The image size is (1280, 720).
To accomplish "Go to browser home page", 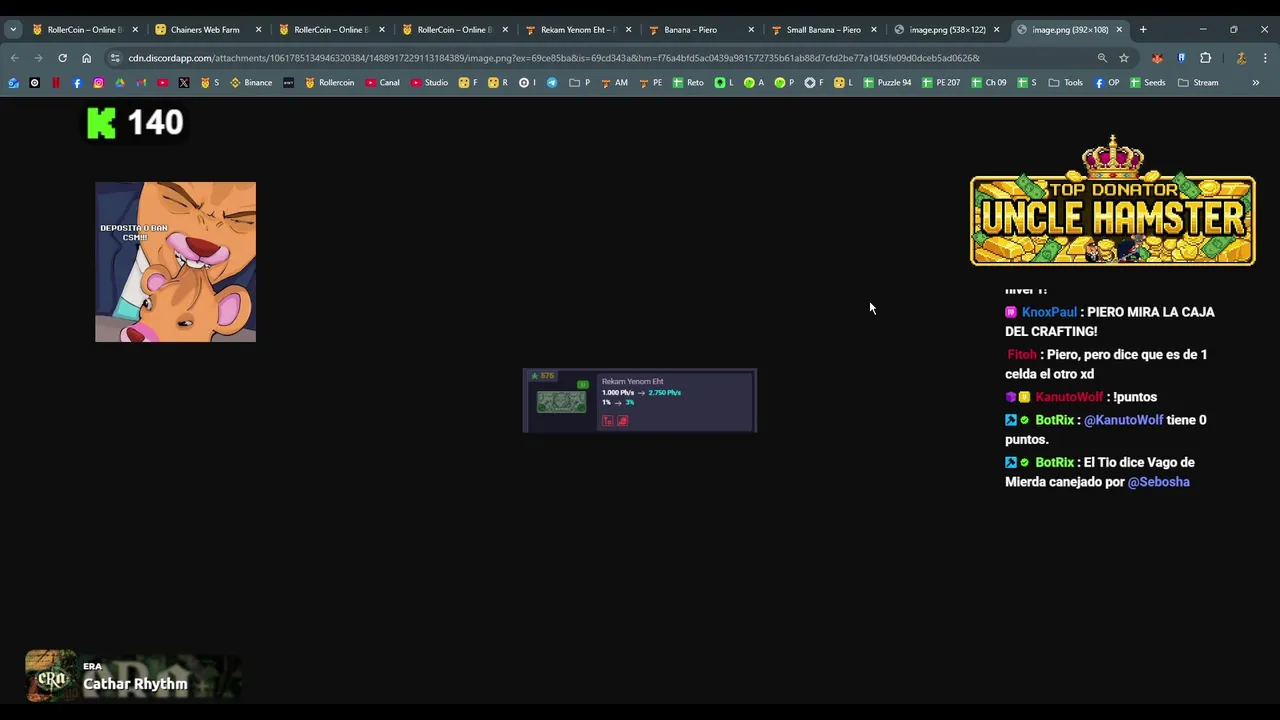I will pos(86,58).
